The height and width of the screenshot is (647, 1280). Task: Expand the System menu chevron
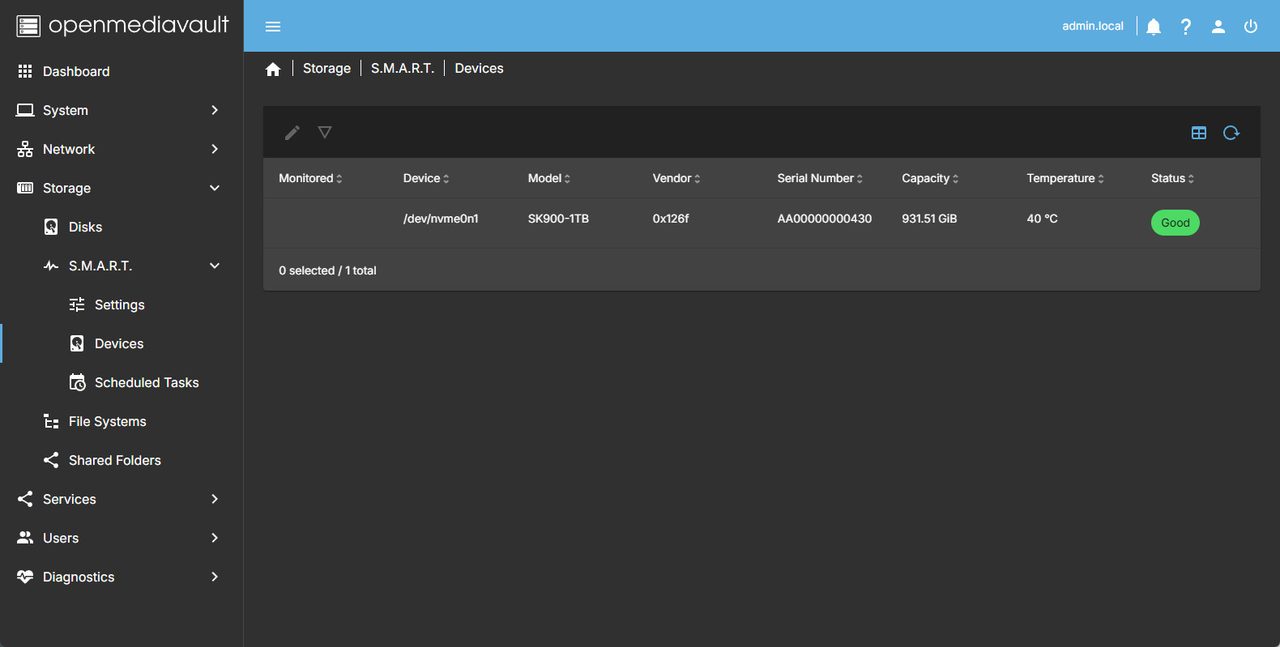click(x=214, y=110)
